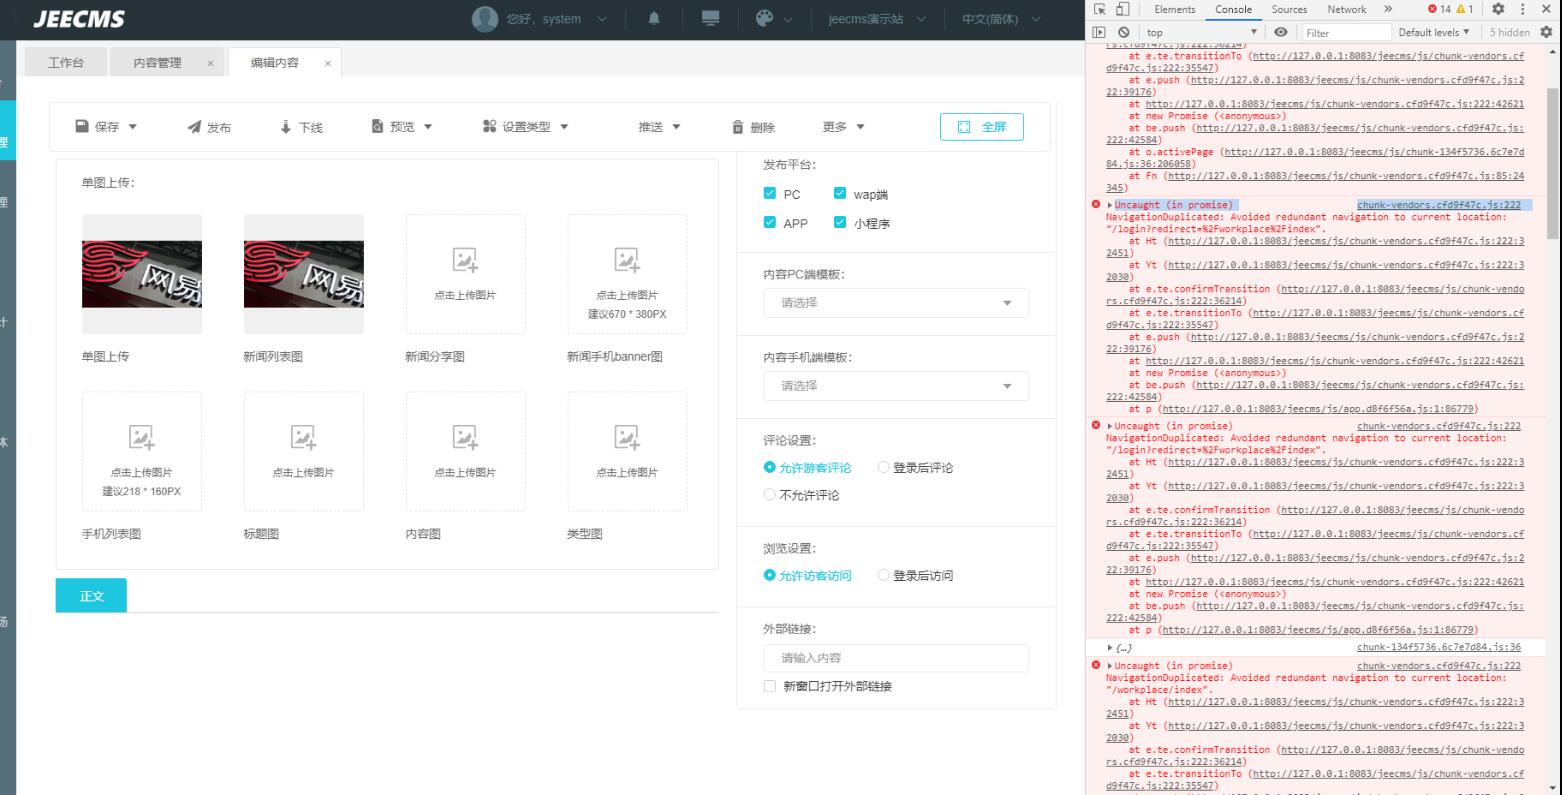This screenshot has width=1562, height=795.
Task: Select the 不允许评论 radio option
Action: click(770, 495)
